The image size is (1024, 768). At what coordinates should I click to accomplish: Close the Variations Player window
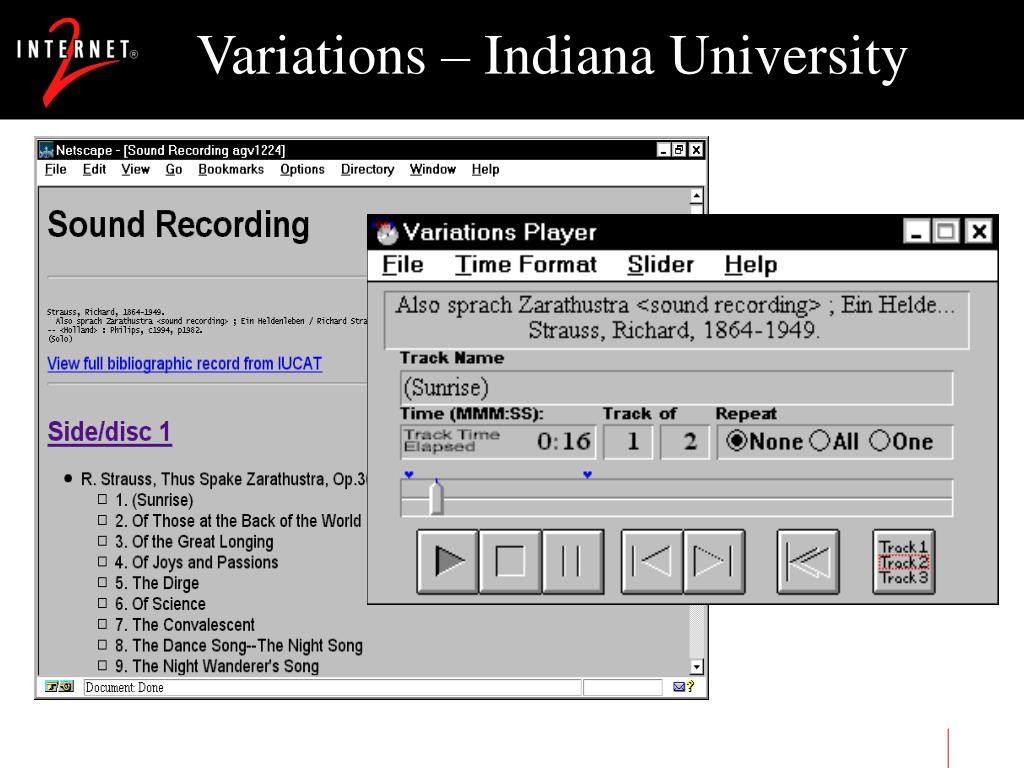click(x=979, y=232)
